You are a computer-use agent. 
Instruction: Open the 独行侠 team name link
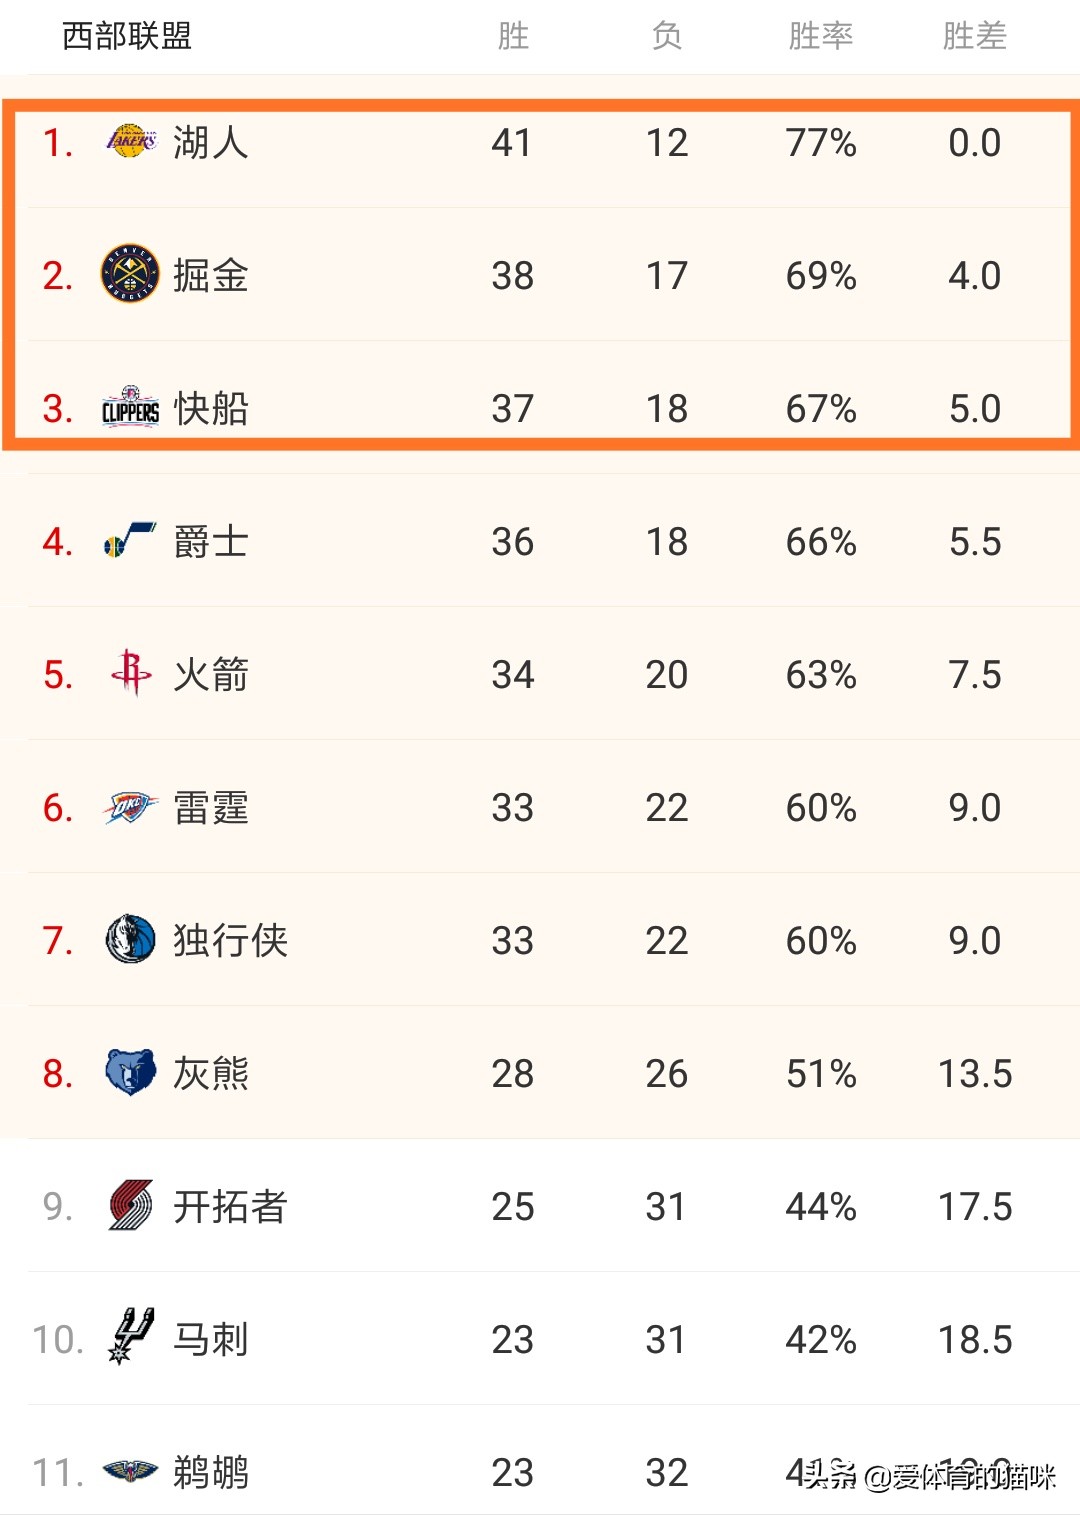click(x=230, y=941)
